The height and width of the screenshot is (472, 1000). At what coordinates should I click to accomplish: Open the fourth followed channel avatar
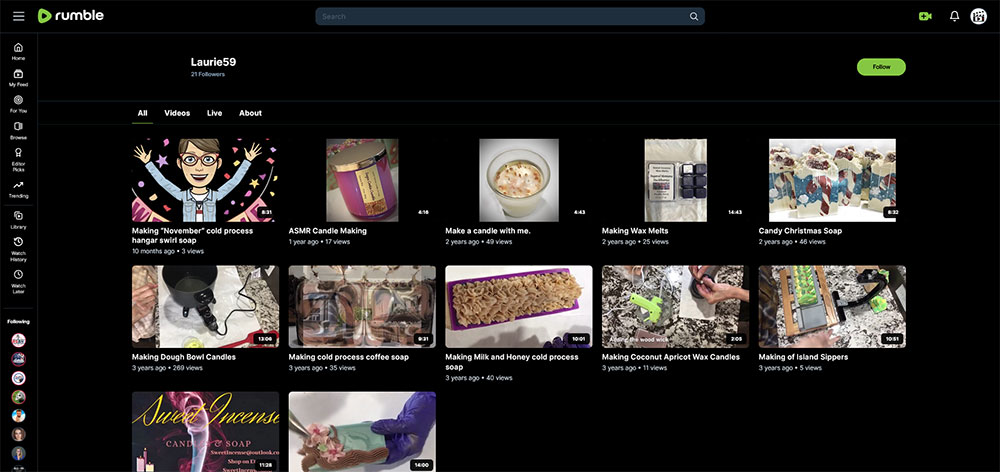pos(18,397)
